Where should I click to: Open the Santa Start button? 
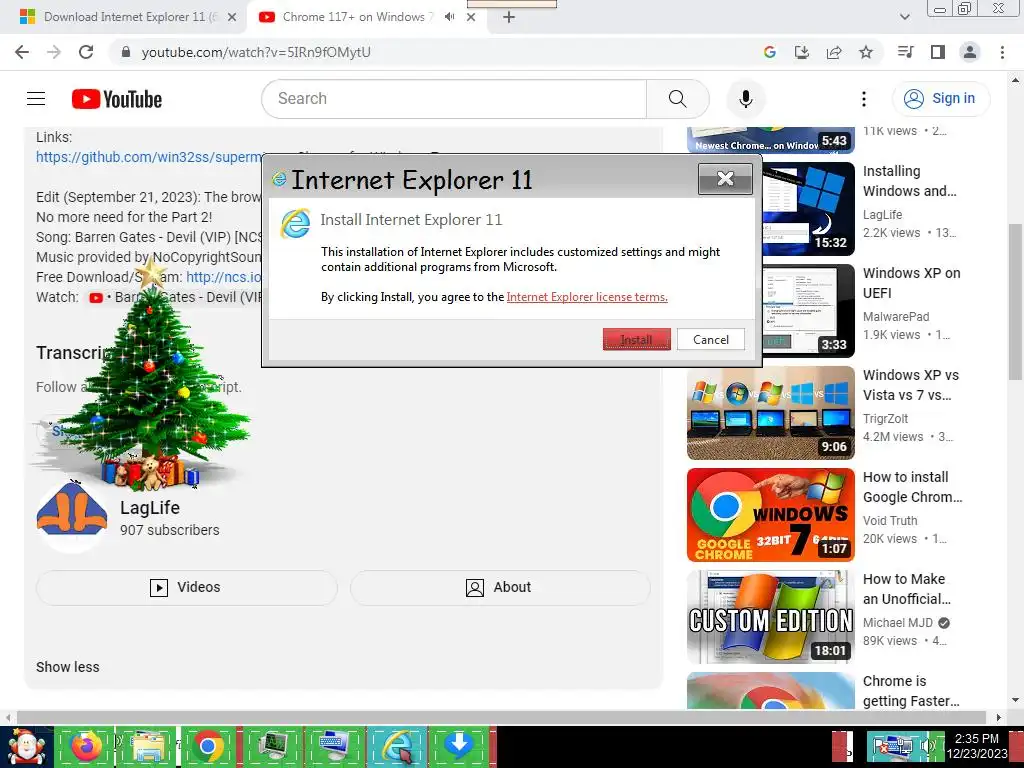tap(26, 747)
